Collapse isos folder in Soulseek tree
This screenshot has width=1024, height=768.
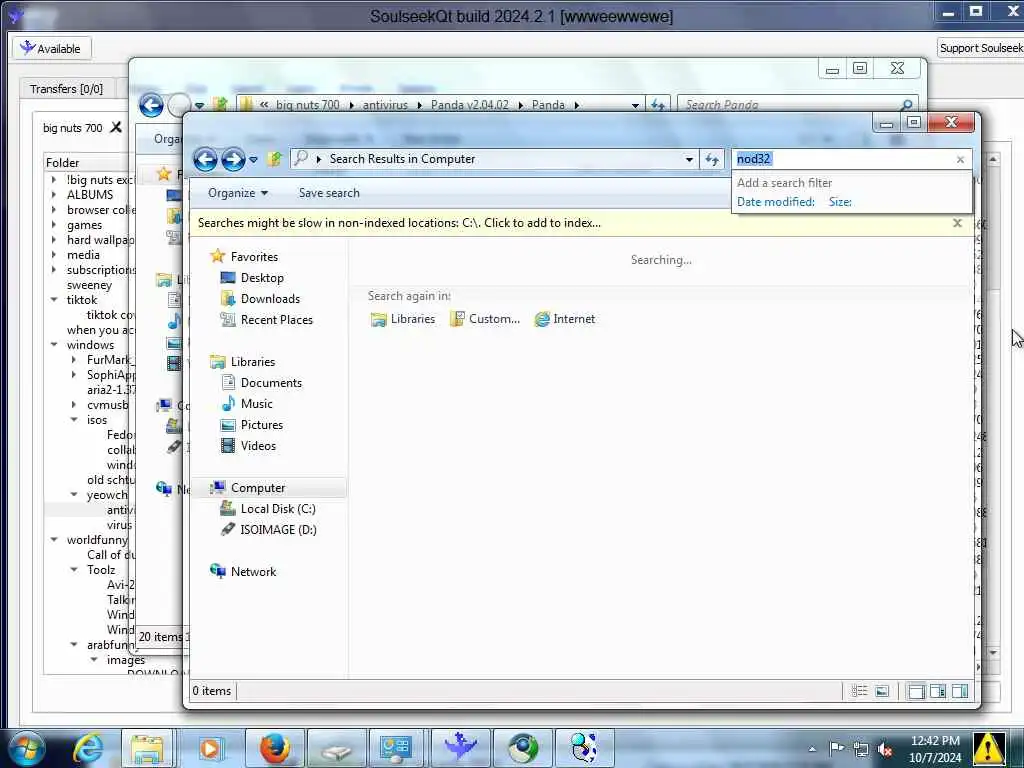click(74, 420)
